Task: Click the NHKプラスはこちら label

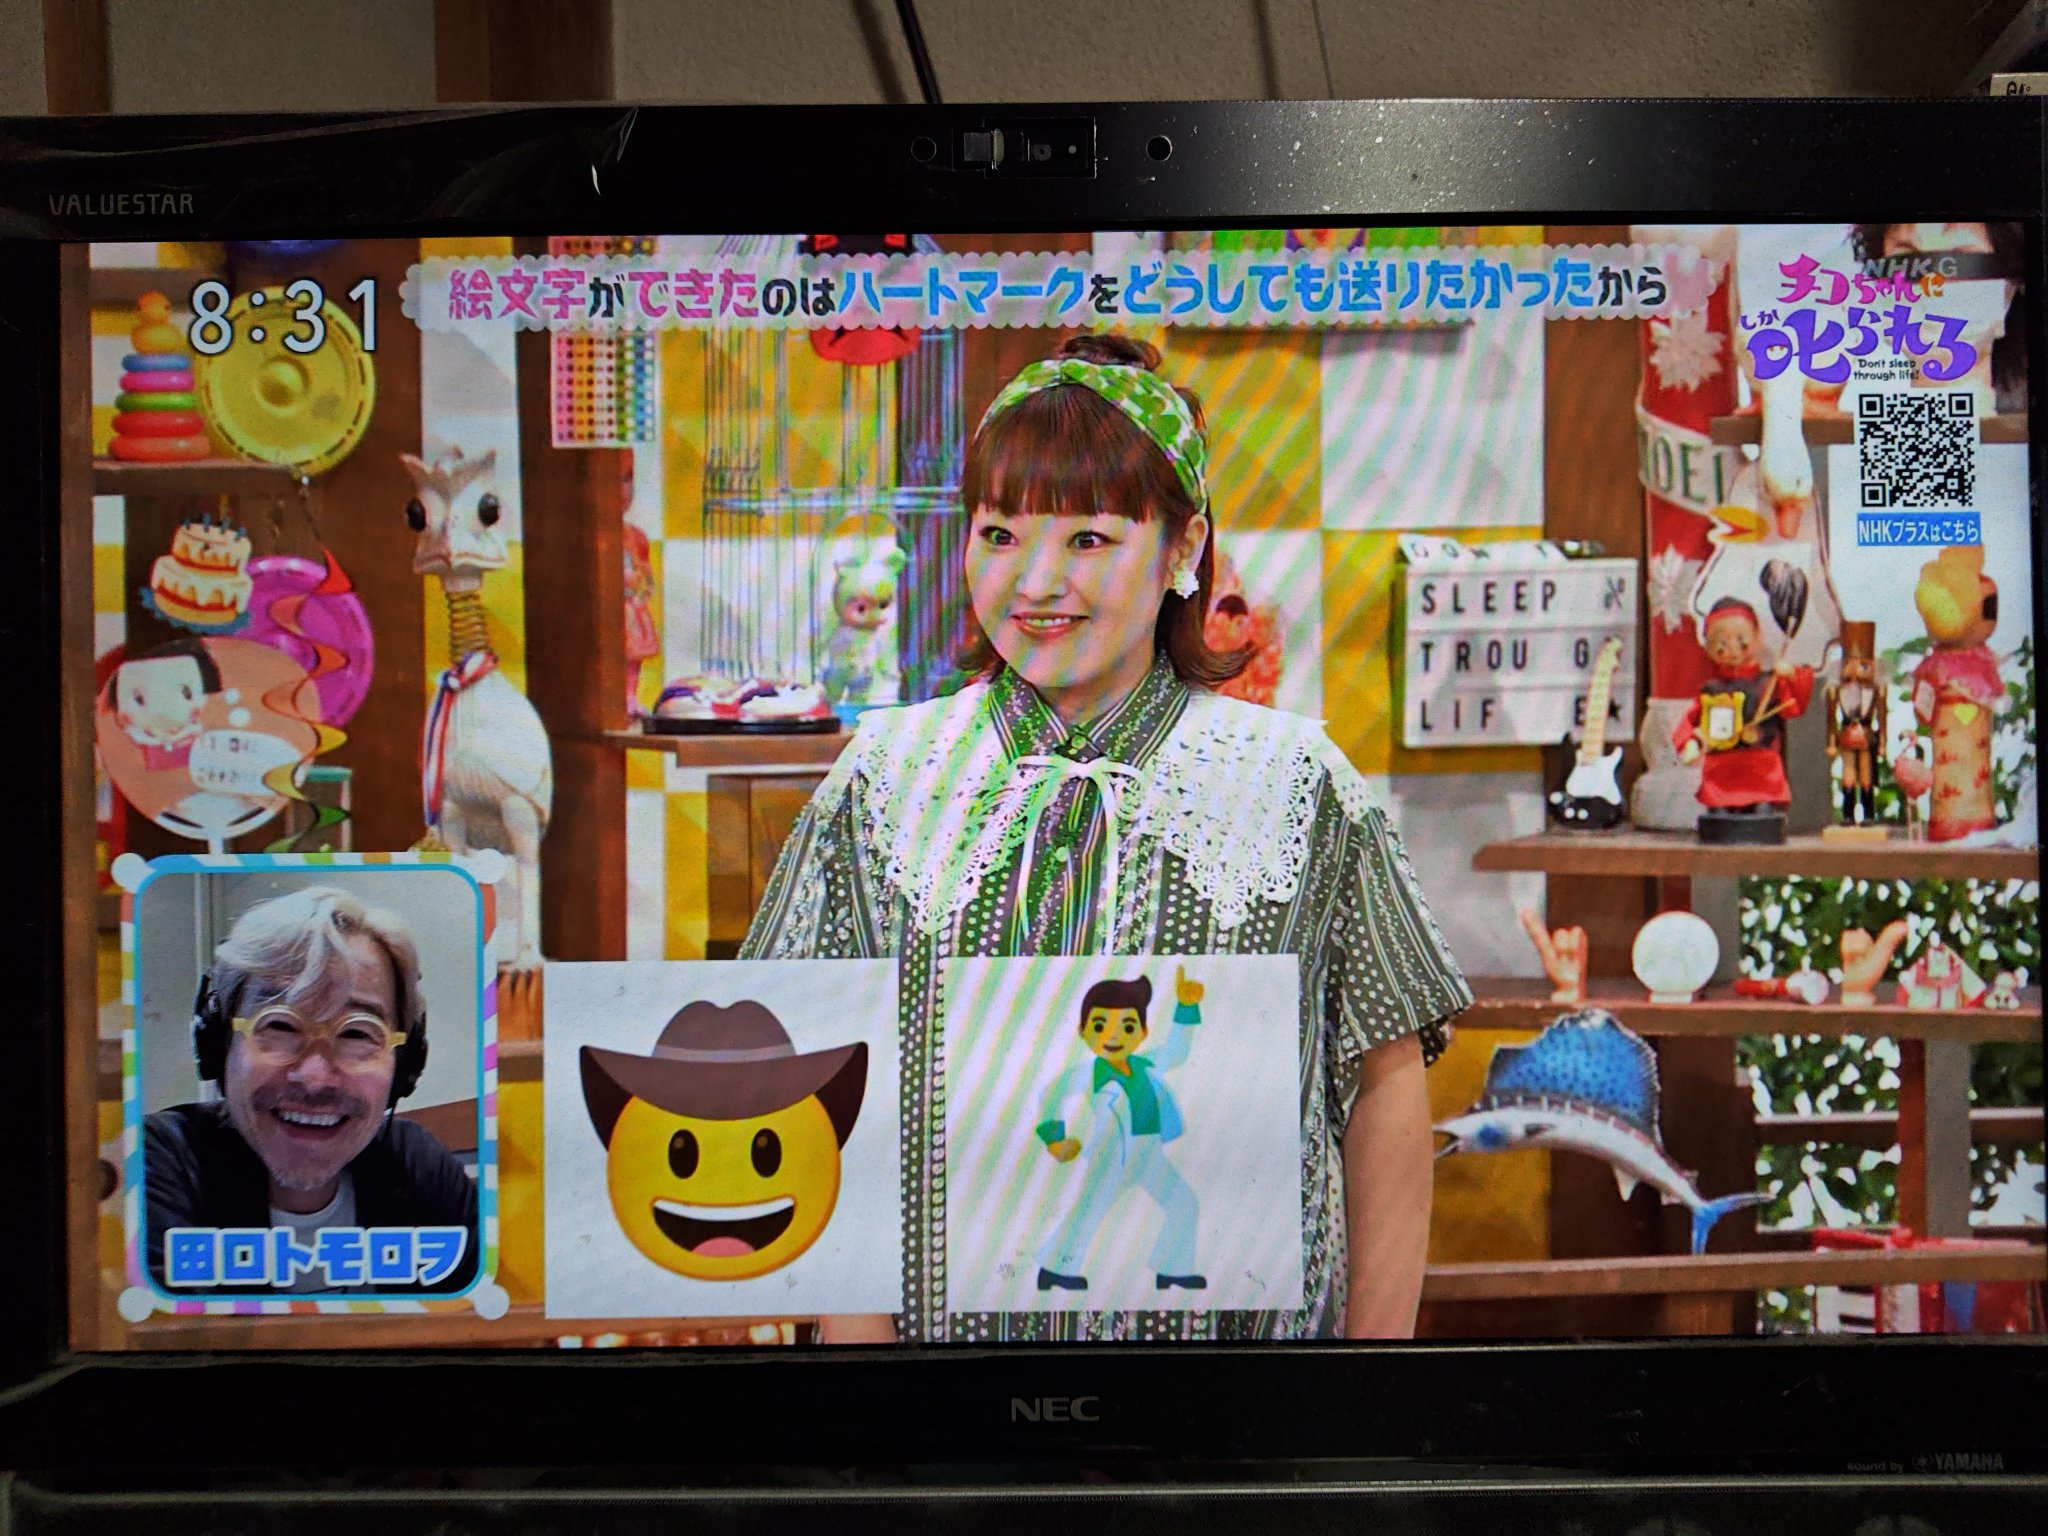Action: tap(1918, 531)
